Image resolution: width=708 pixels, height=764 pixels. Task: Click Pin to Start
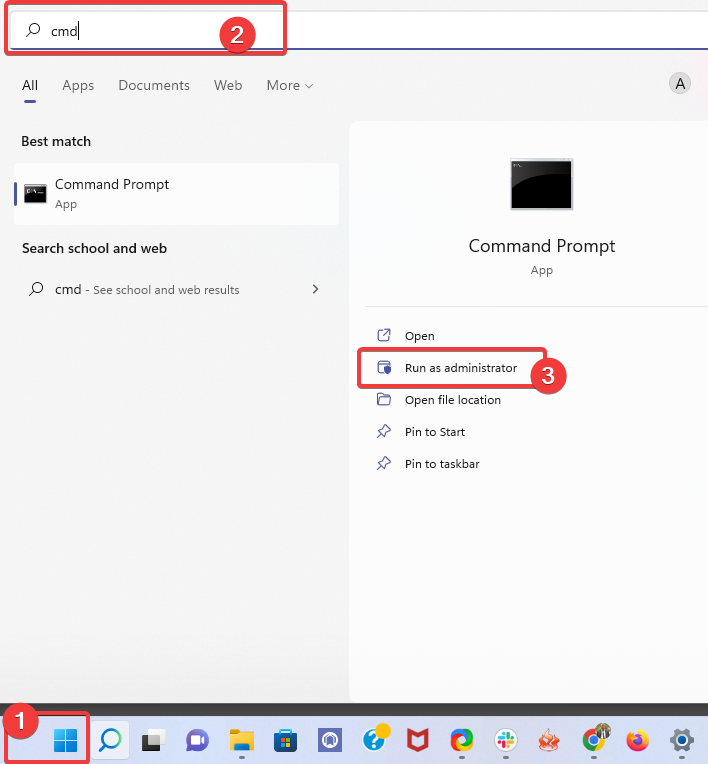[x=435, y=432]
